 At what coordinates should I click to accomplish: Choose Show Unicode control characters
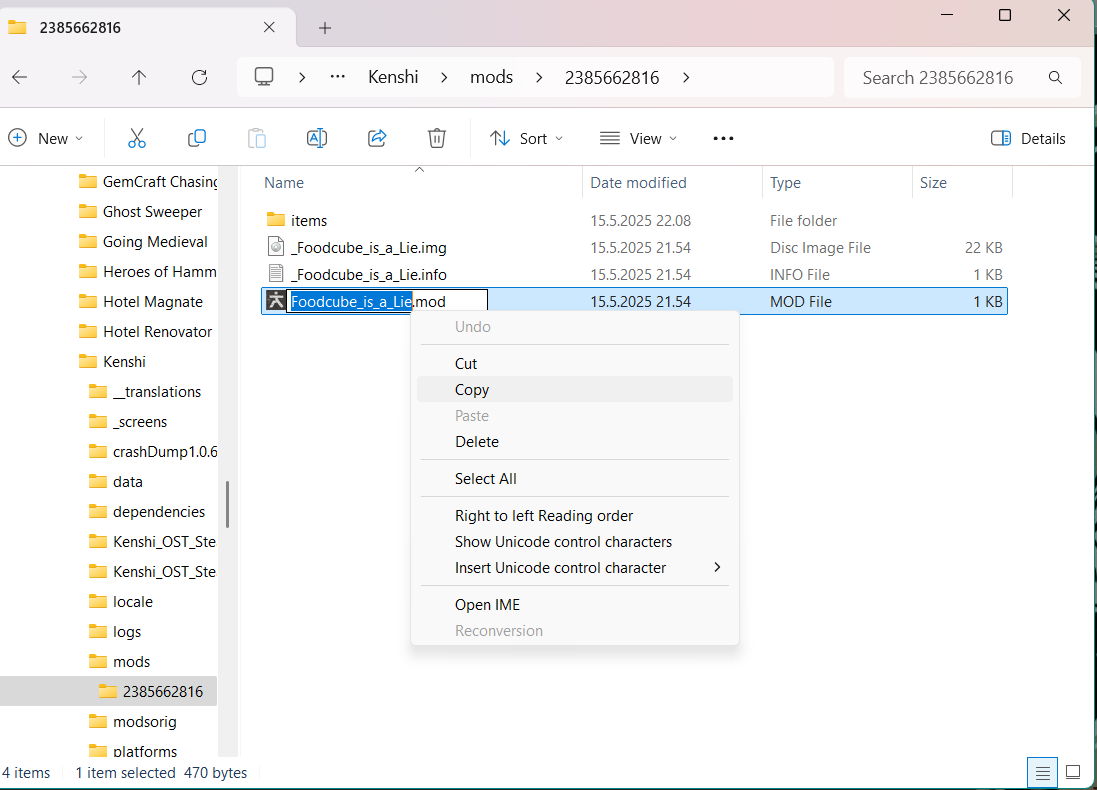point(574,542)
